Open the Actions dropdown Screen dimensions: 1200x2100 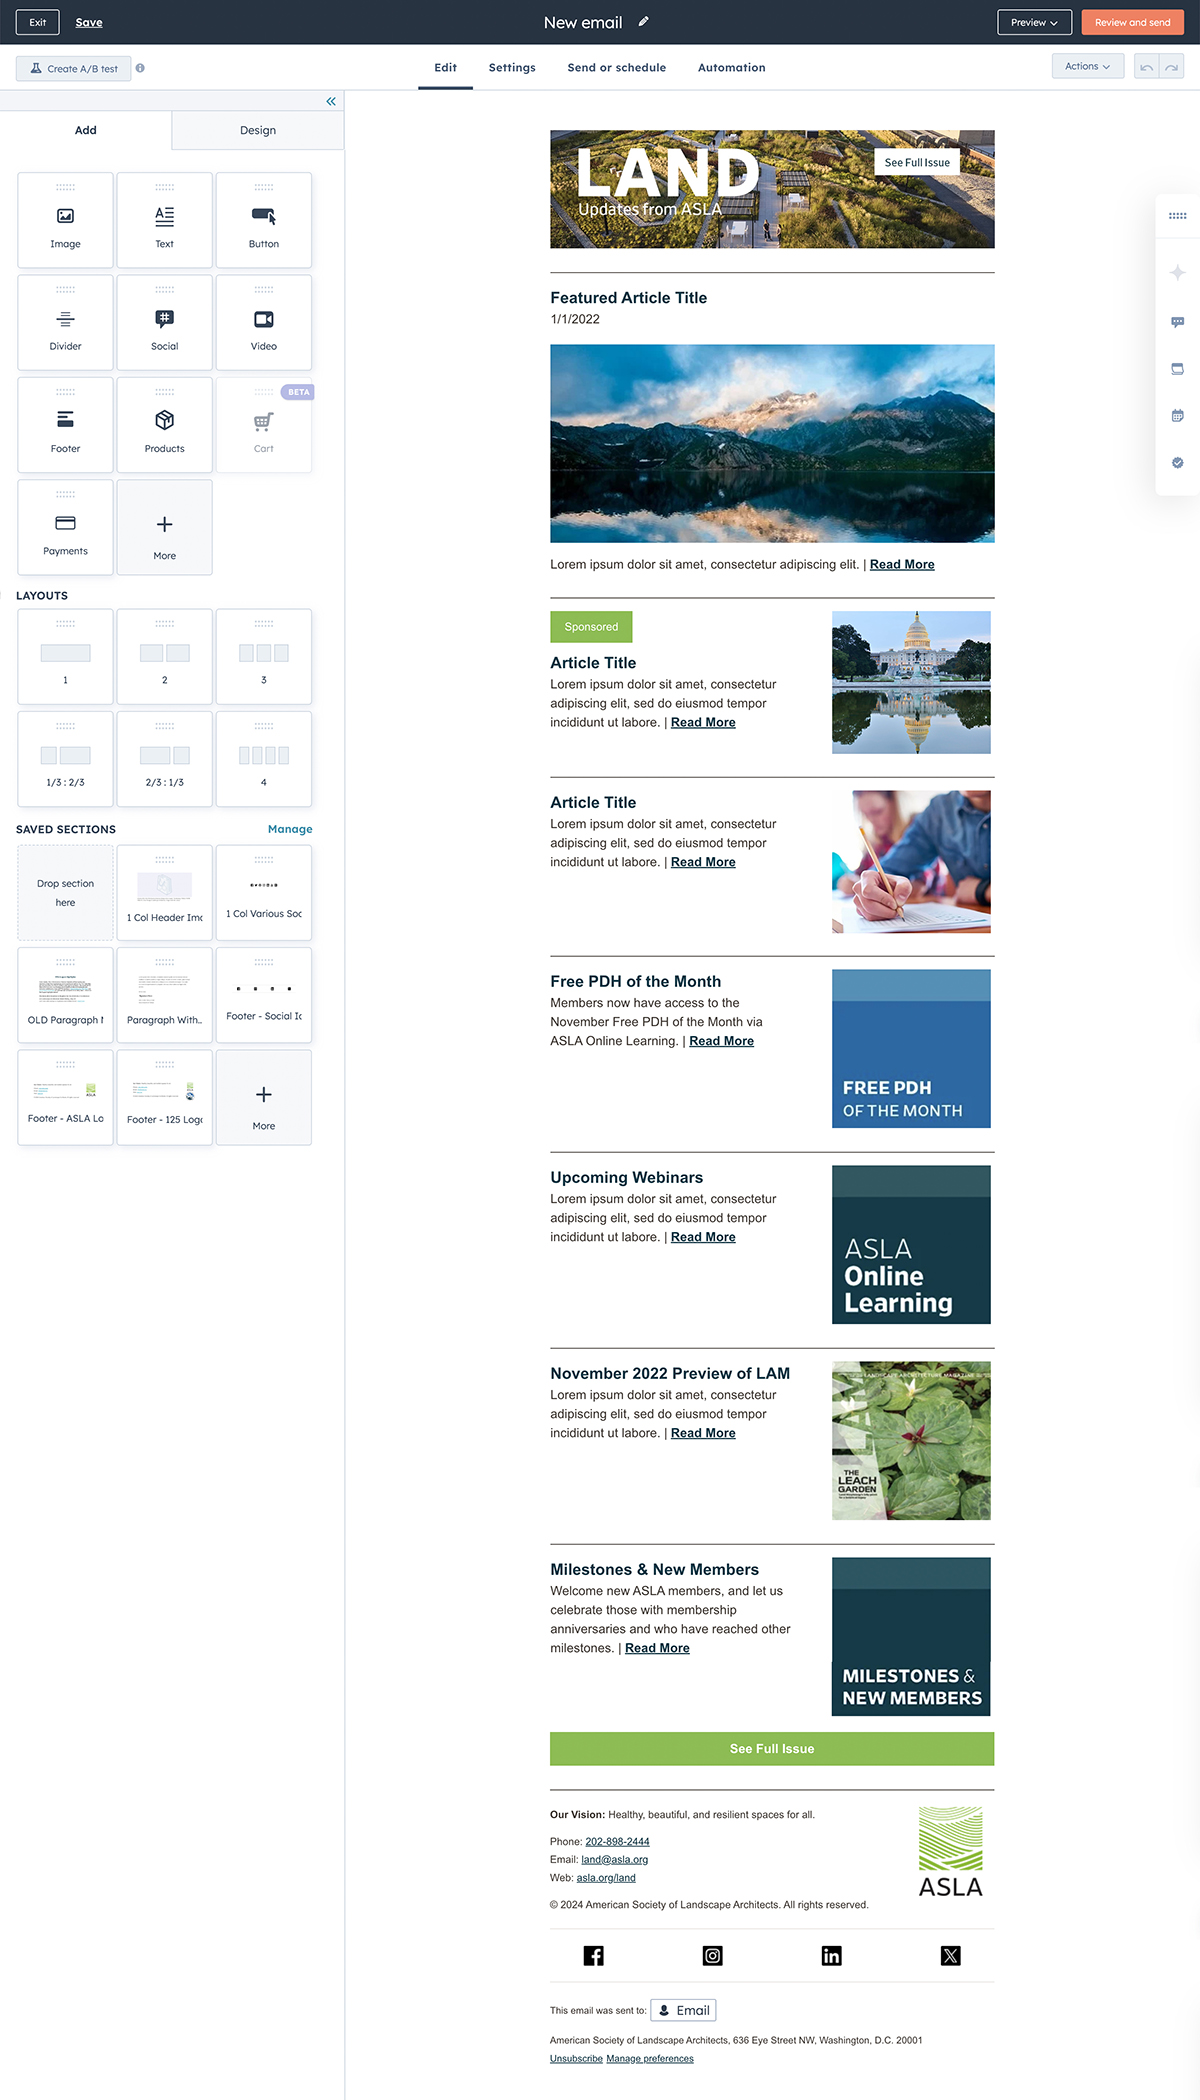click(1088, 66)
